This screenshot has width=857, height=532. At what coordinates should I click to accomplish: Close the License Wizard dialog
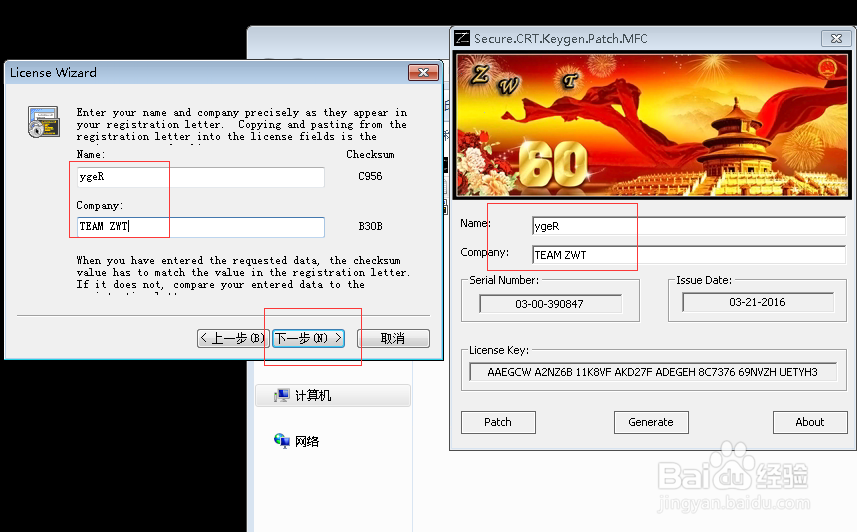click(x=423, y=73)
